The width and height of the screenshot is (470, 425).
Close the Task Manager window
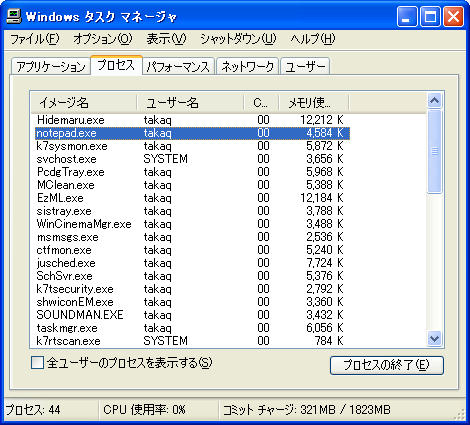(x=453, y=16)
